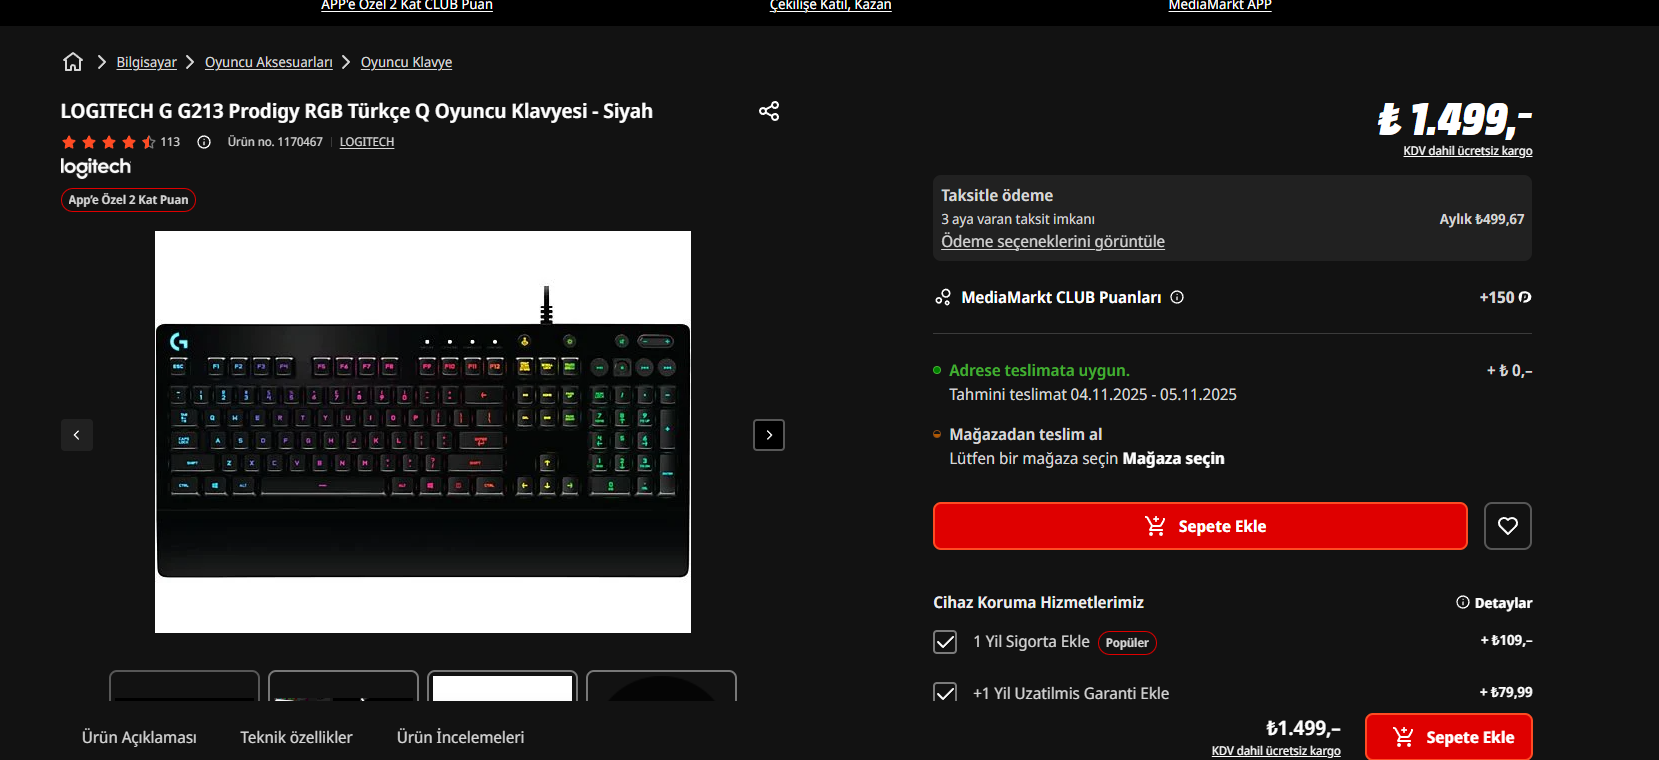Click the Aylık ₺499,67 installment amount
1659x760 pixels.
(1482, 219)
